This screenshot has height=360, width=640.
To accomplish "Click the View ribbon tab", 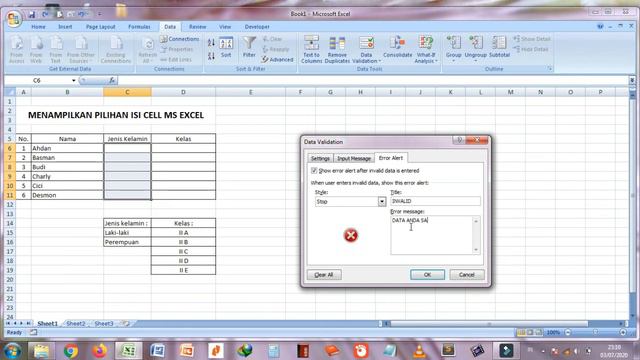I will [225, 27].
